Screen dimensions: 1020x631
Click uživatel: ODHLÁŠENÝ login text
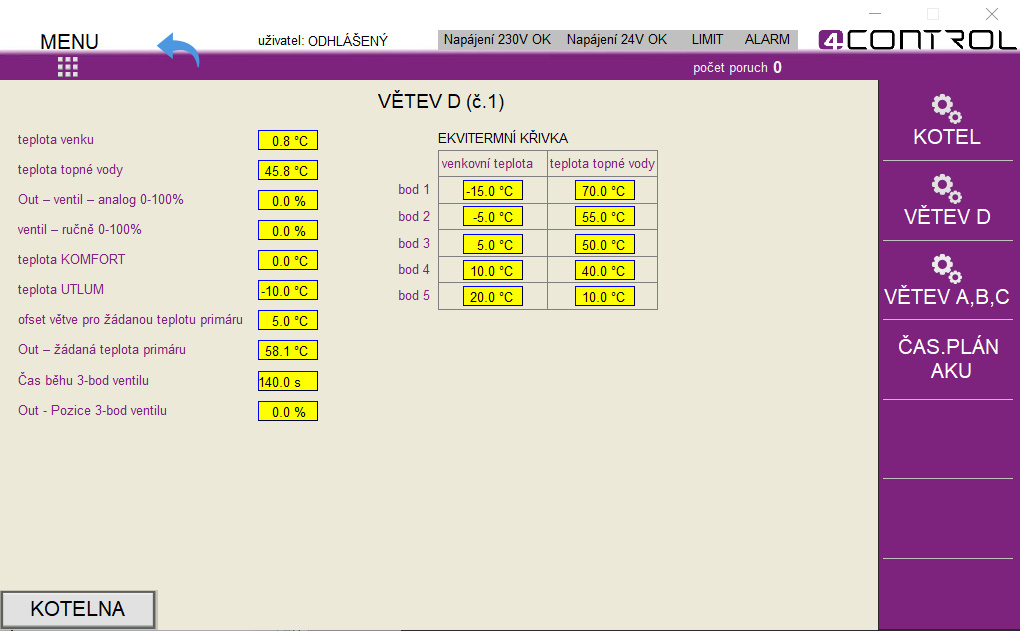click(323, 41)
